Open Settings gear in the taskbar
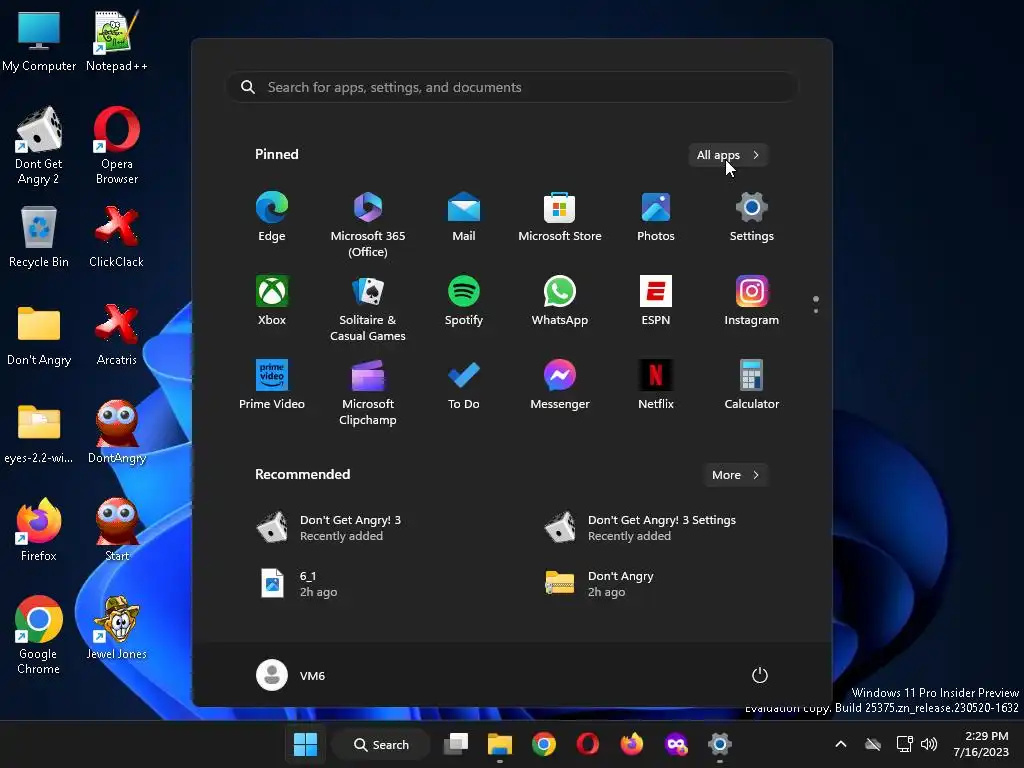This screenshot has height=768, width=1024. click(720, 744)
